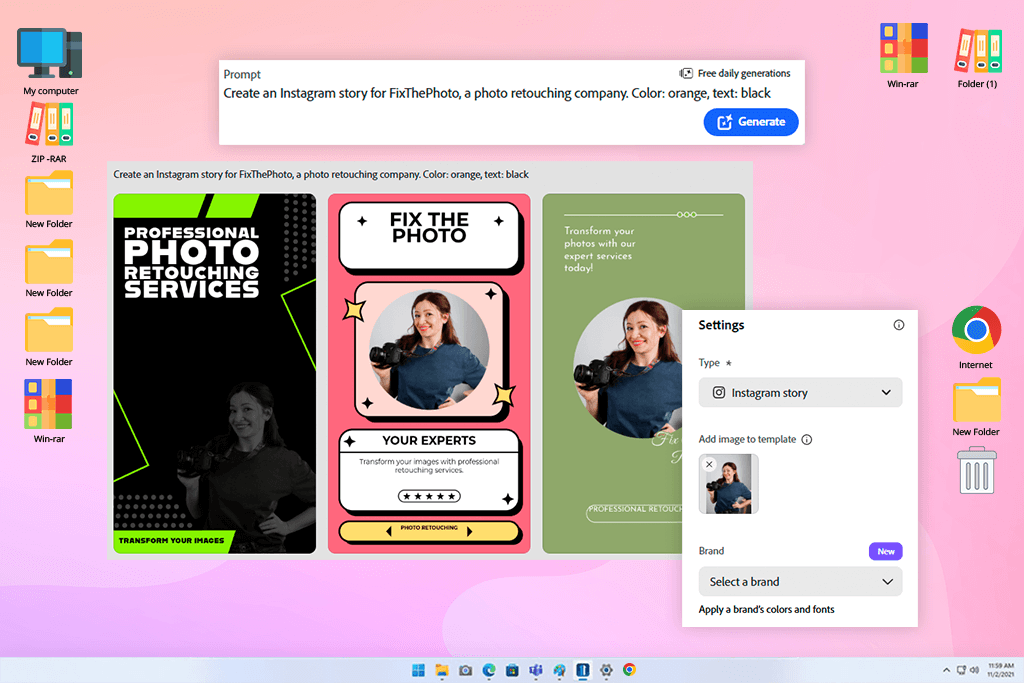Open Camera app in taskbar
This screenshot has width=1024, height=683.
click(466, 670)
